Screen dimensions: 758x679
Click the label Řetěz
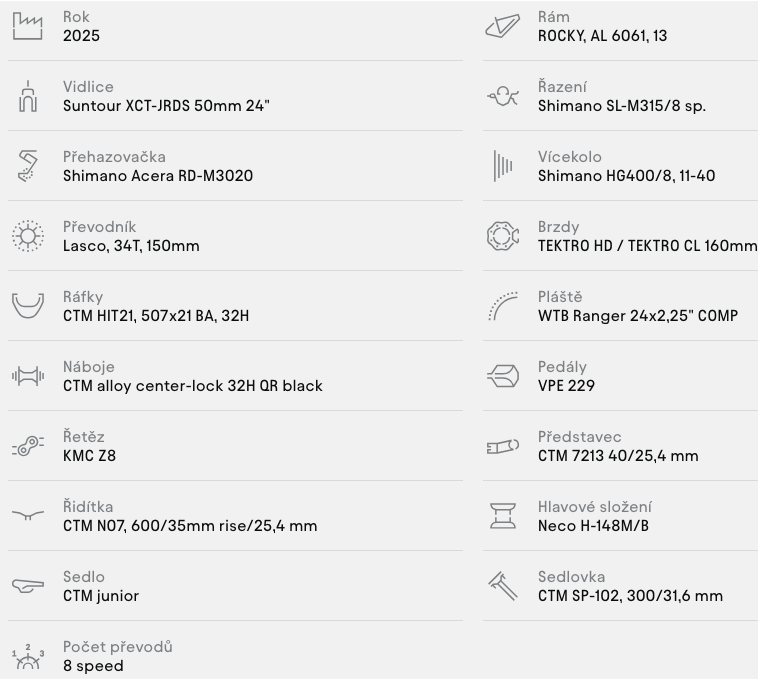(x=84, y=436)
